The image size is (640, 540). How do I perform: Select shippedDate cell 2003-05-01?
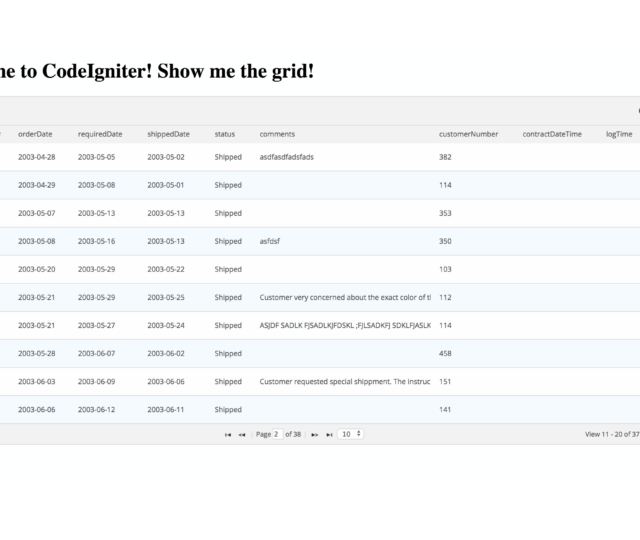(x=166, y=185)
